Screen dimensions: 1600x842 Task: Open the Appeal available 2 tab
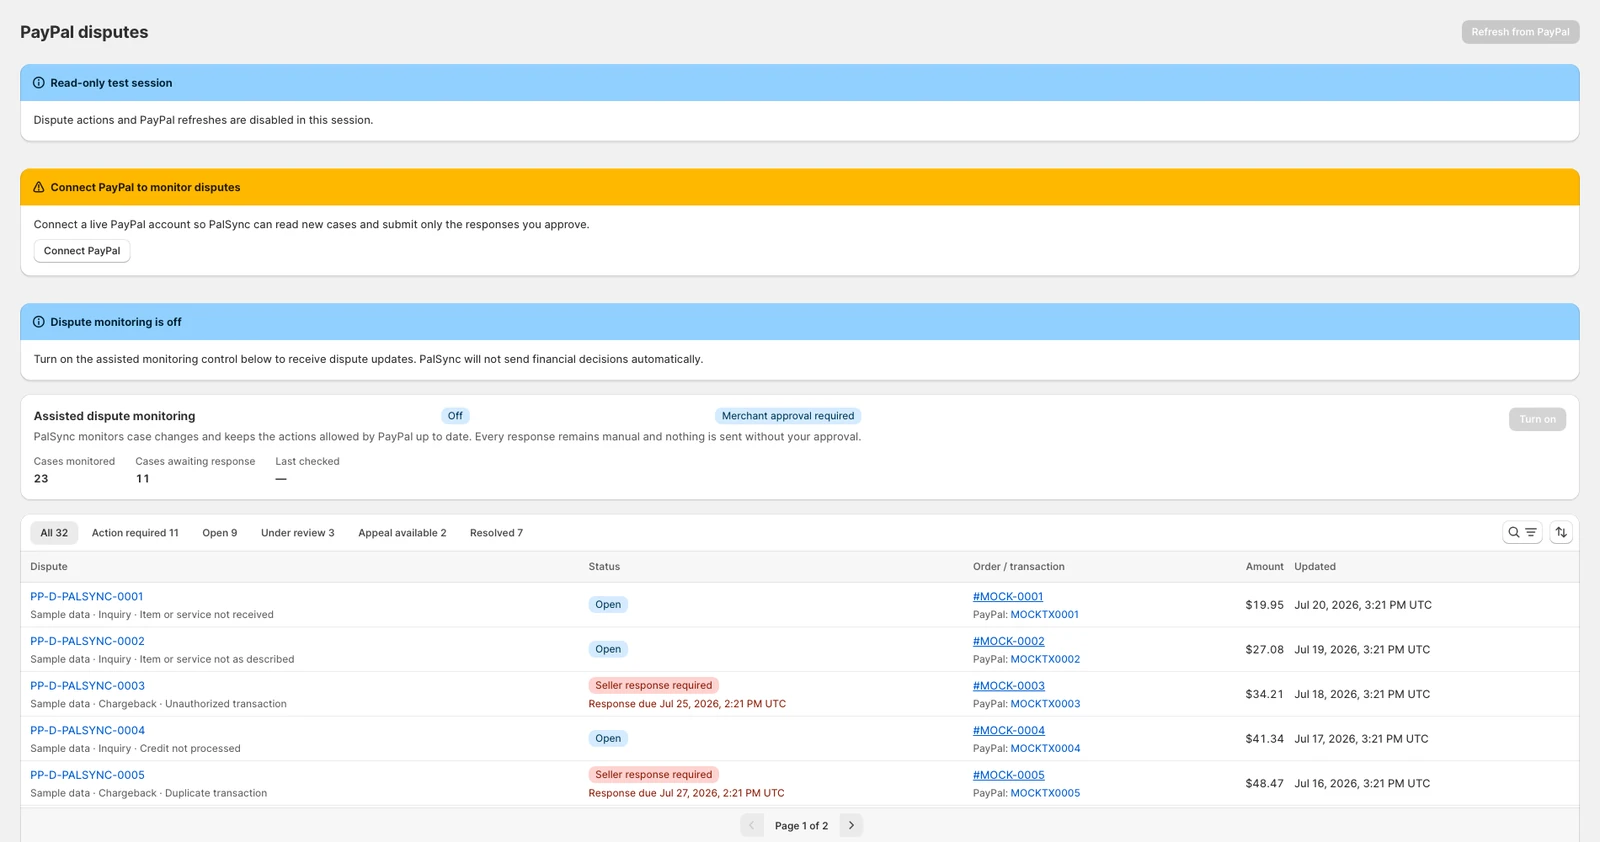[x=402, y=533]
